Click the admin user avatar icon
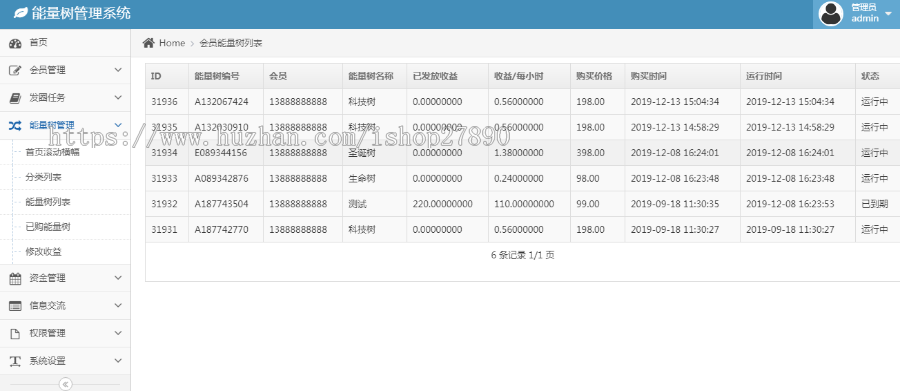 click(x=831, y=14)
